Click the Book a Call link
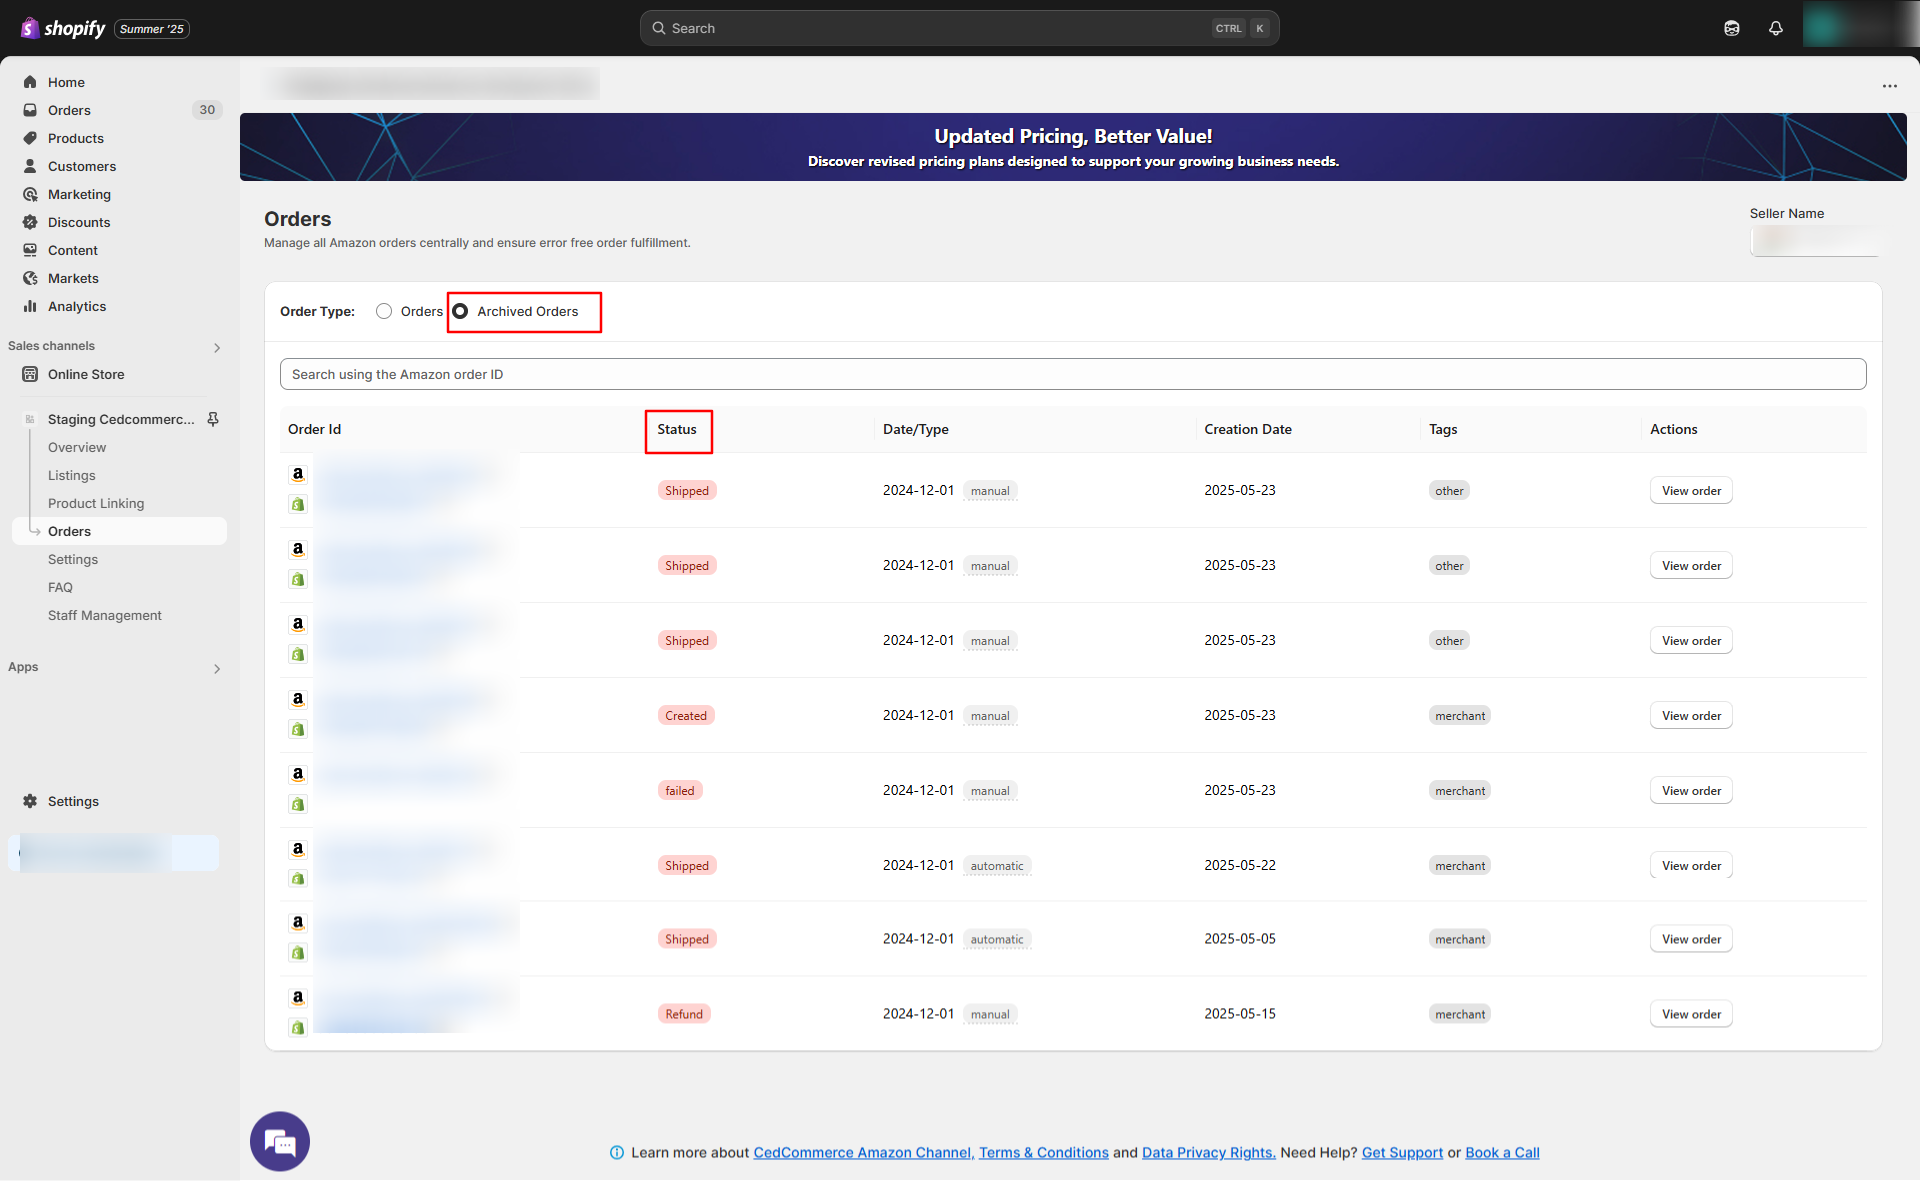The image size is (1920, 1181). [1502, 1152]
